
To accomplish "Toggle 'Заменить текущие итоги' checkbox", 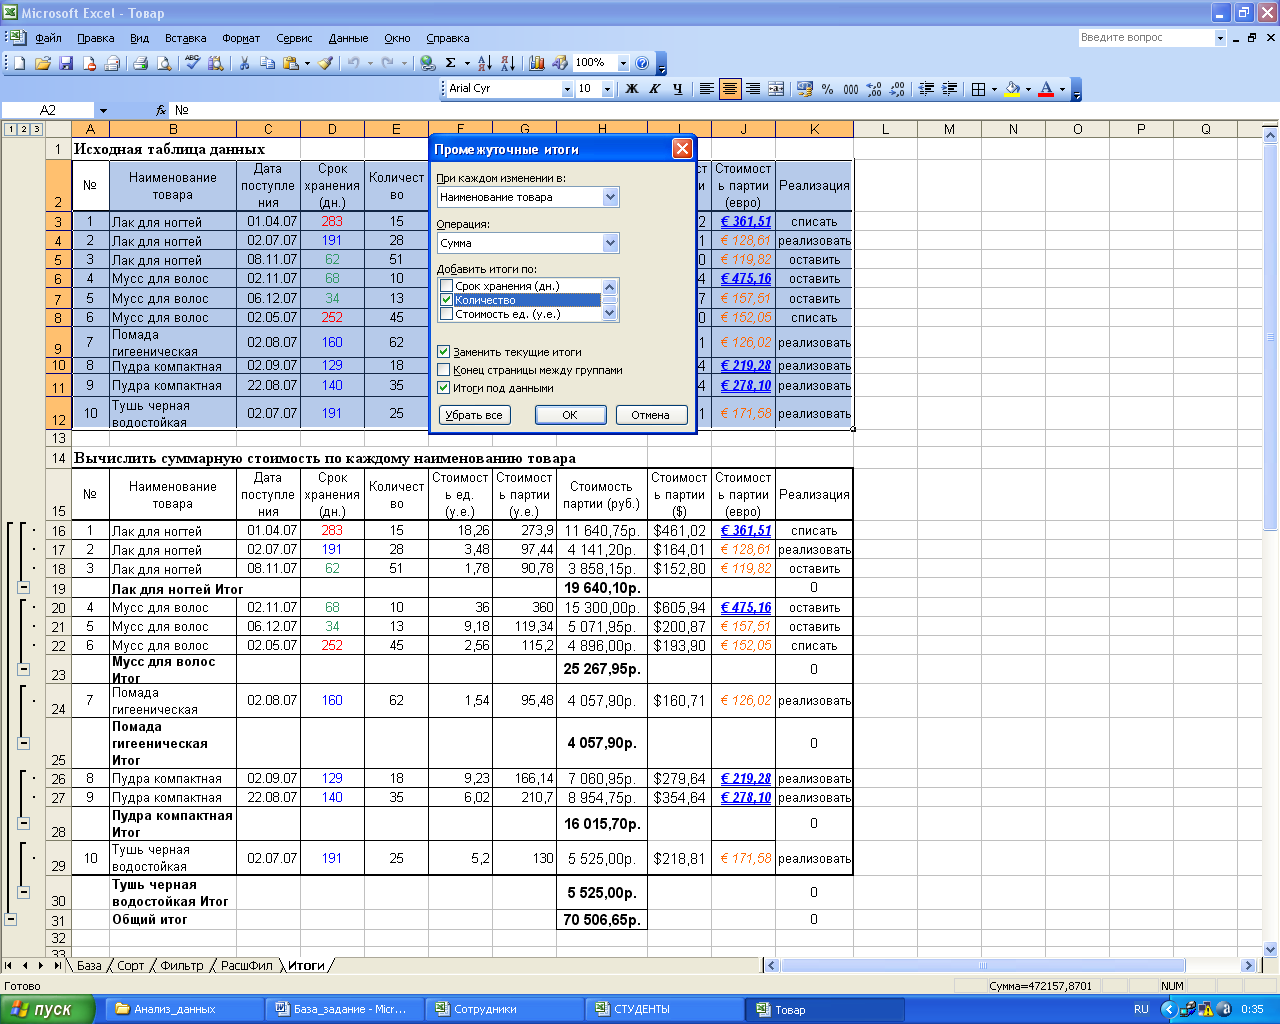I will click(x=443, y=352).
